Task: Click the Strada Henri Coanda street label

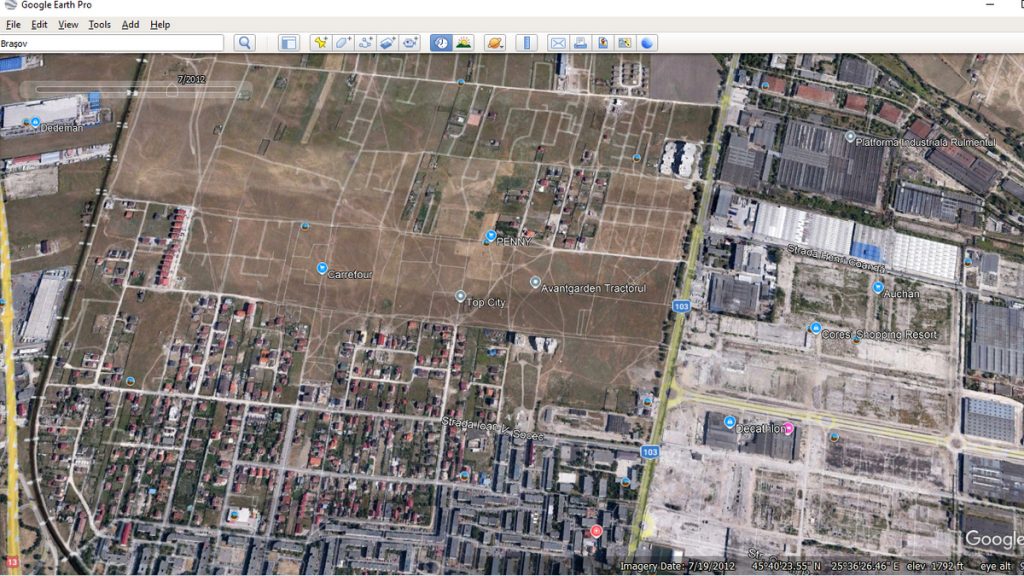Action: point(836,259)
